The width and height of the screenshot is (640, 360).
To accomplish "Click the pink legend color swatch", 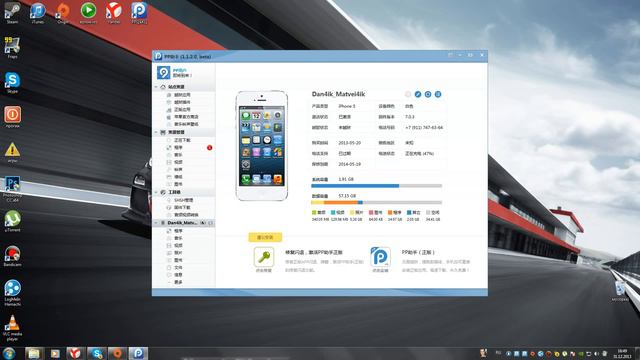I will tap(371, 212).
